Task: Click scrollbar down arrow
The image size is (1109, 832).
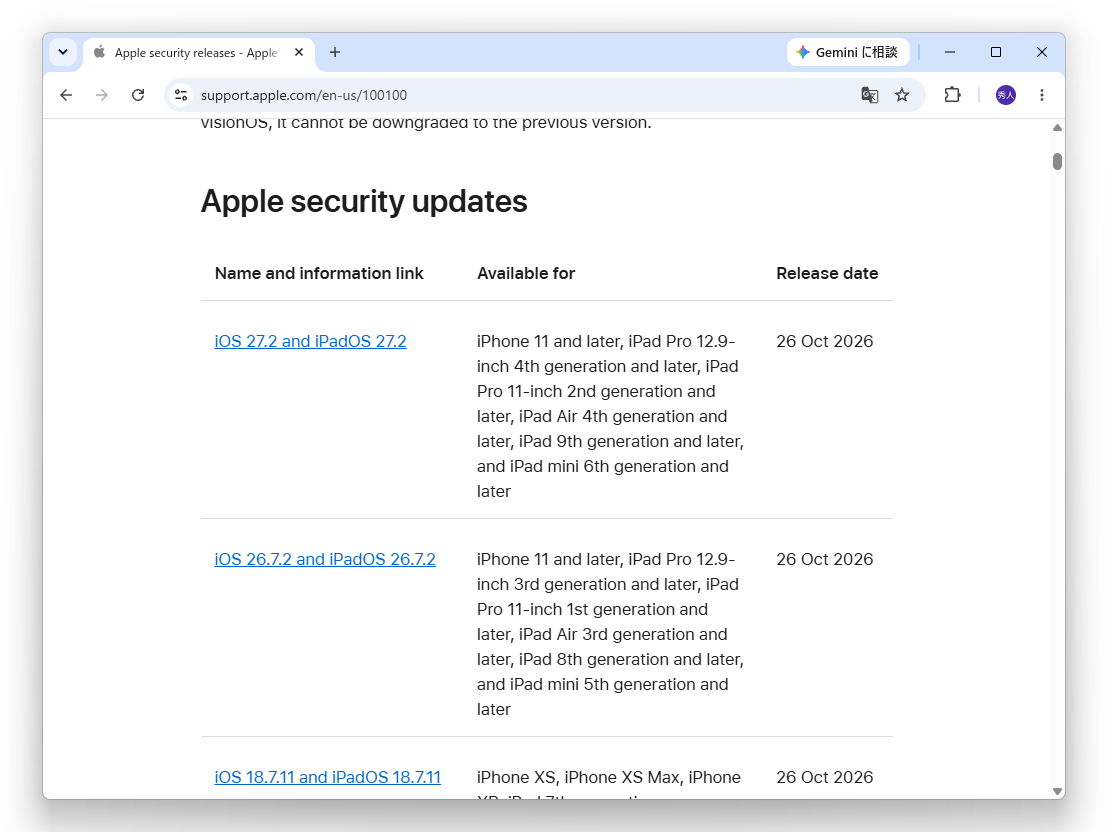Action: click(1057, 792)
